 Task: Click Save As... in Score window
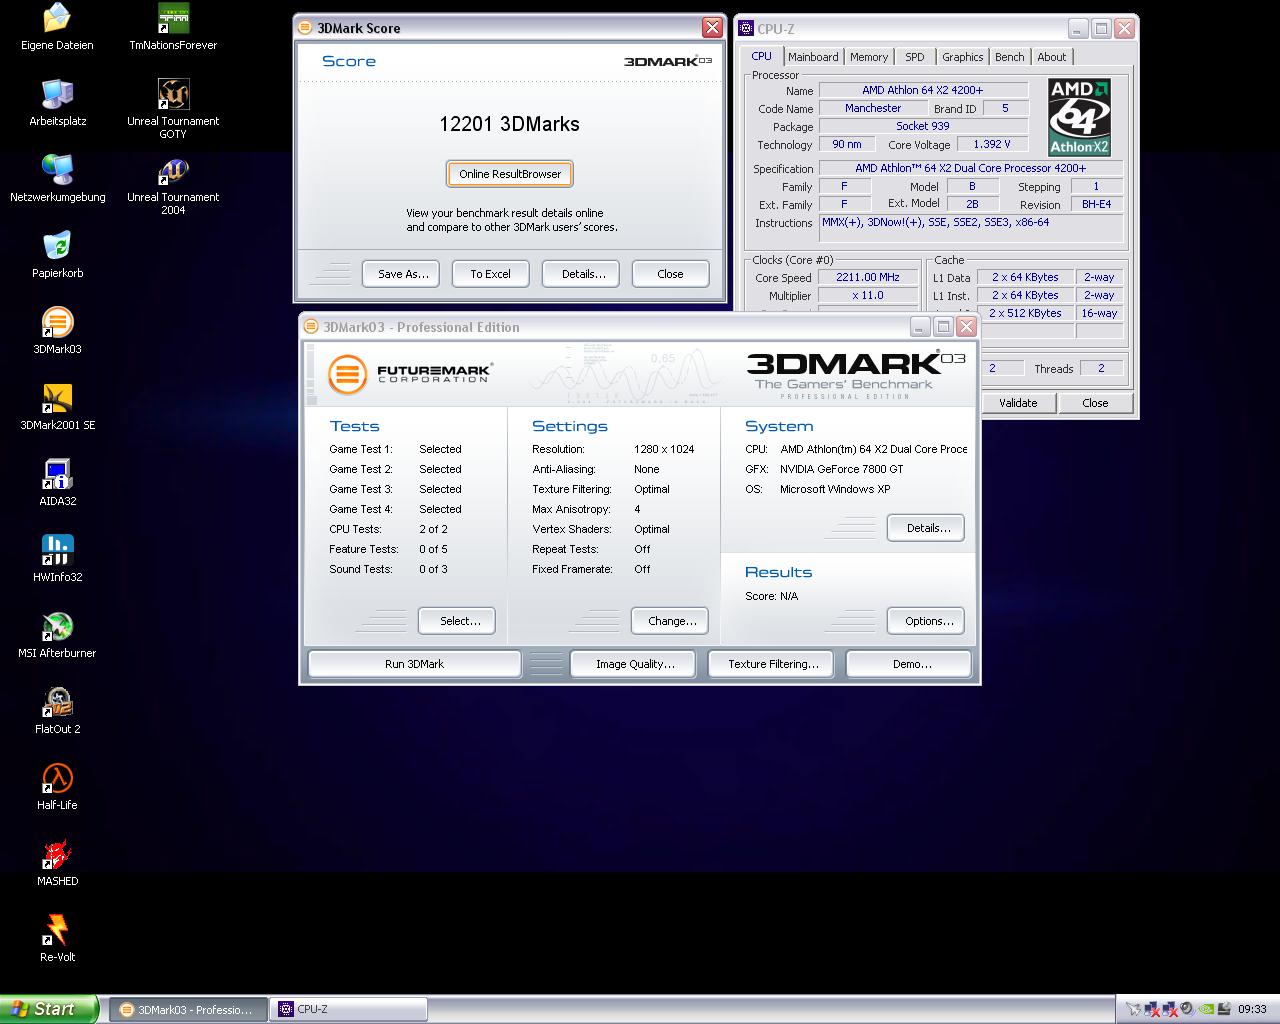[x=403, y=274]
